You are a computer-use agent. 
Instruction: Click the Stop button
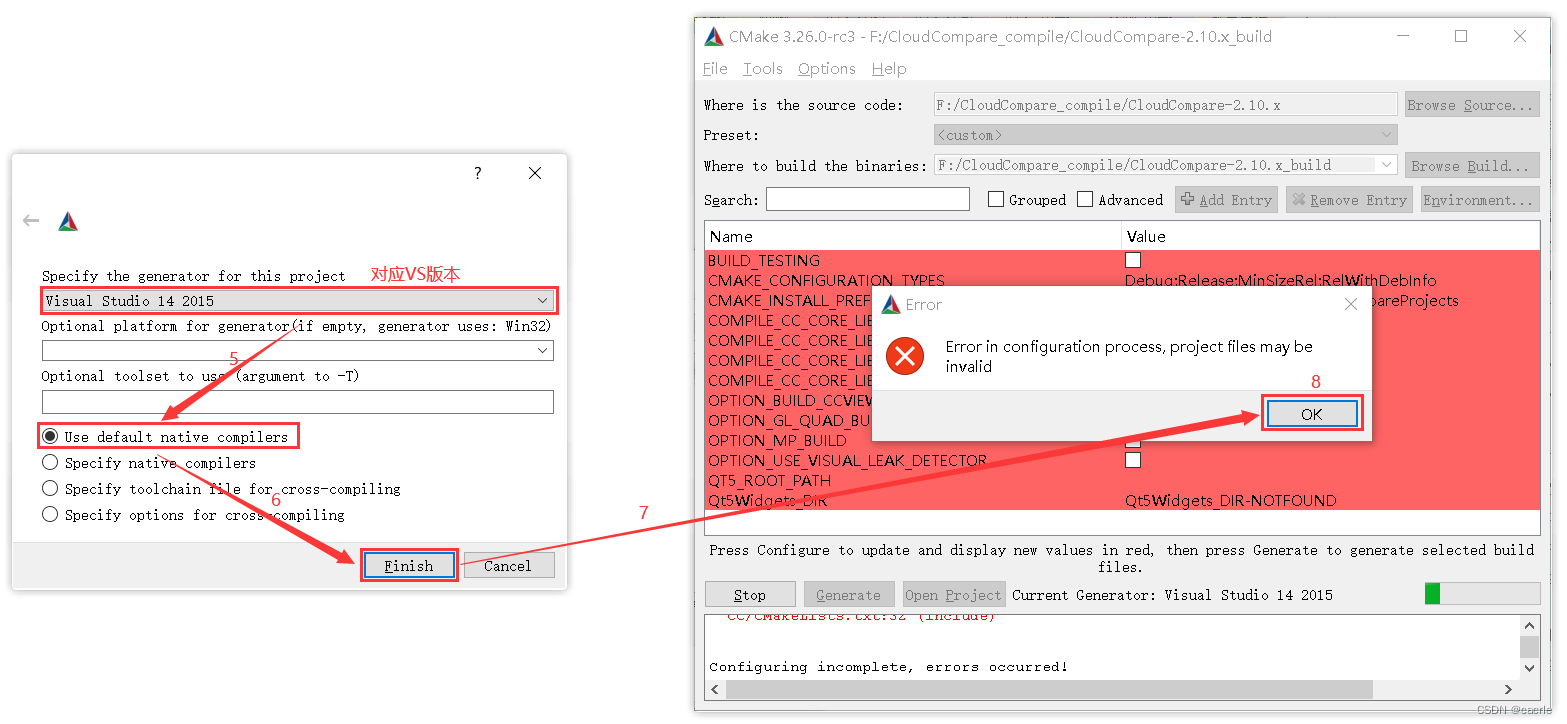point(750,594)
